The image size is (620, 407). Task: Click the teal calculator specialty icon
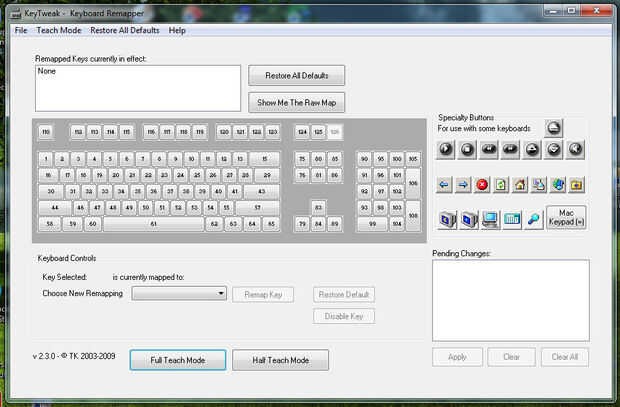point(512,219)
